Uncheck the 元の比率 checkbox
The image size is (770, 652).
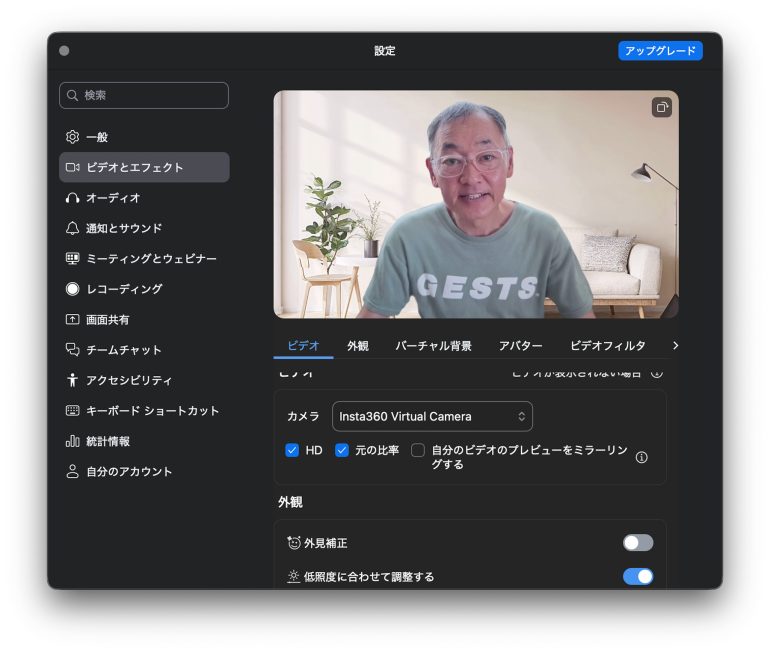[x=342, y=450]
